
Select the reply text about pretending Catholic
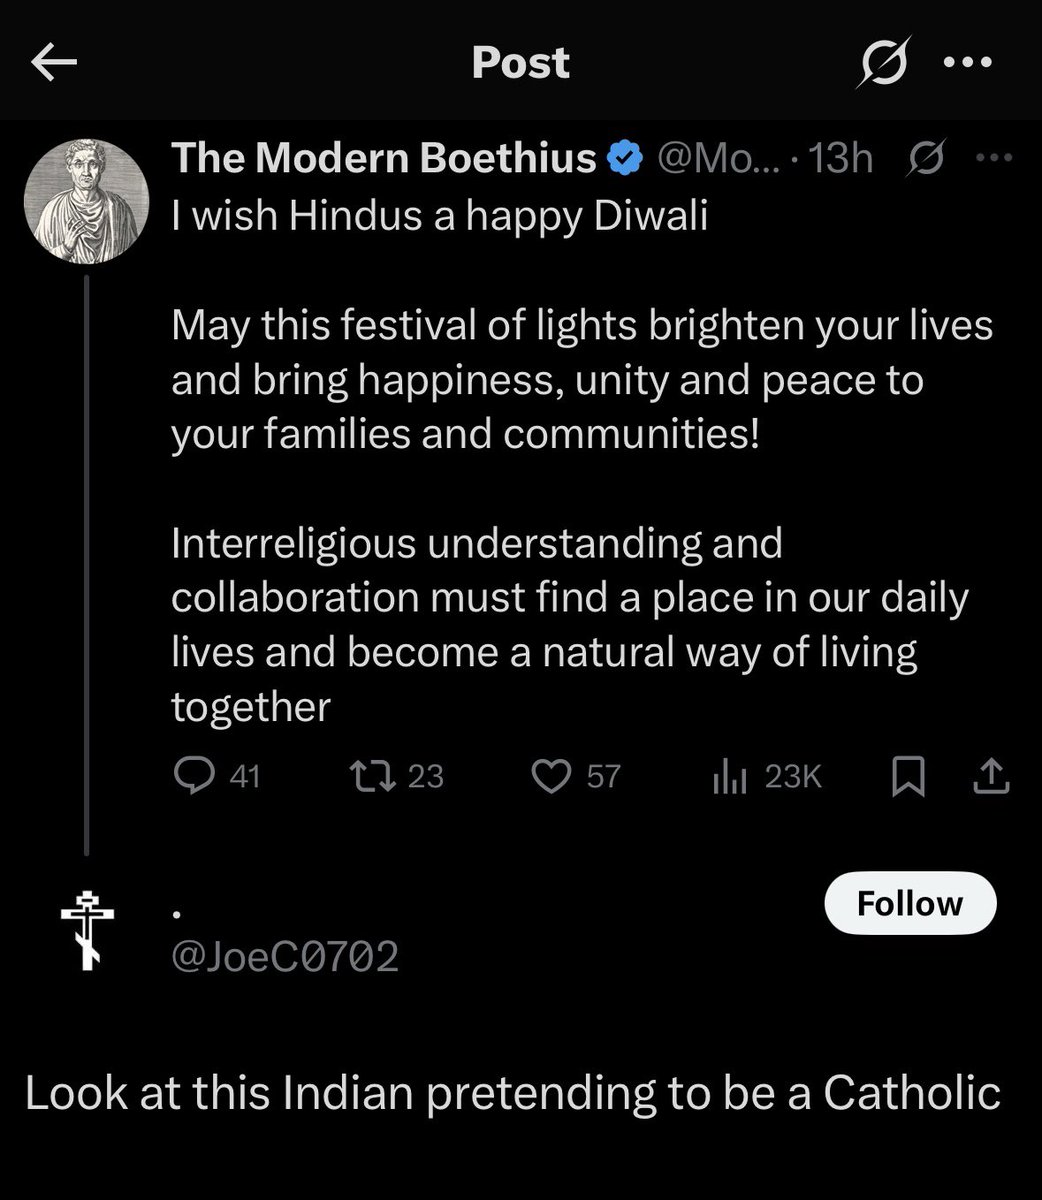pos(513,1093)
